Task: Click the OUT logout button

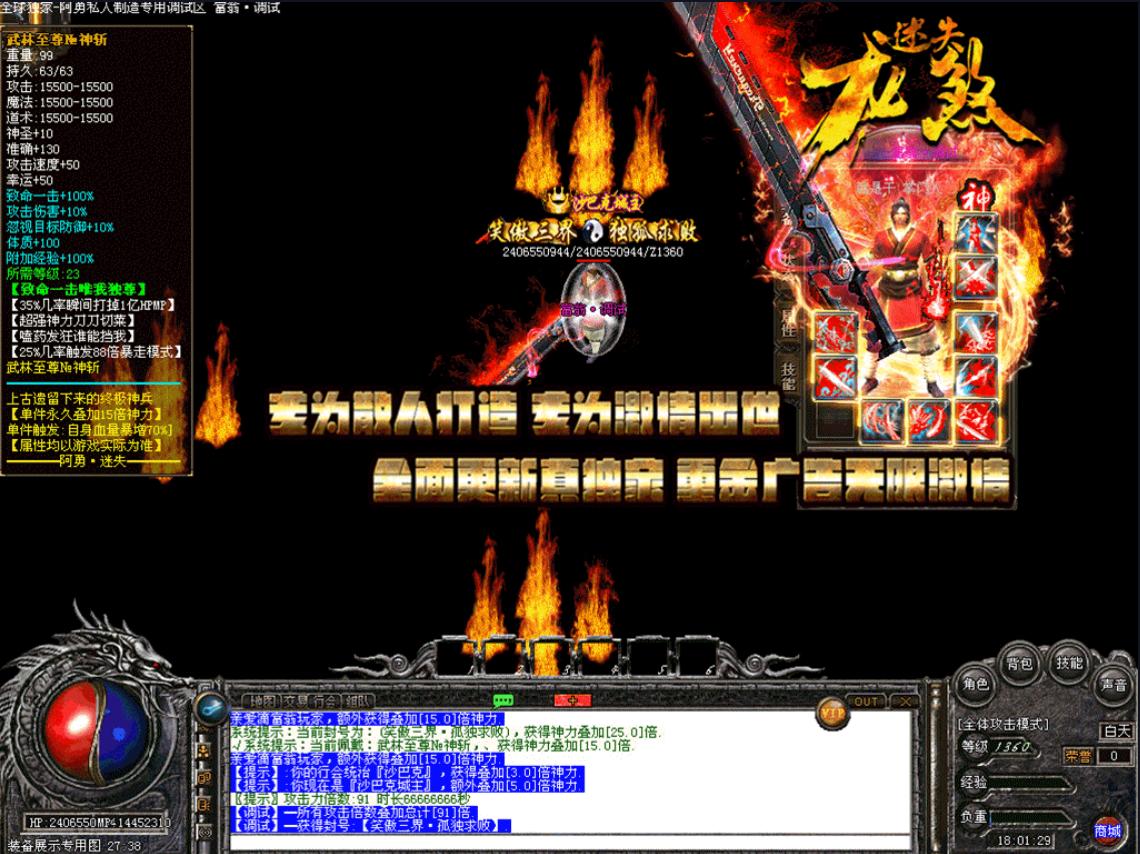Action: point(866,701)
